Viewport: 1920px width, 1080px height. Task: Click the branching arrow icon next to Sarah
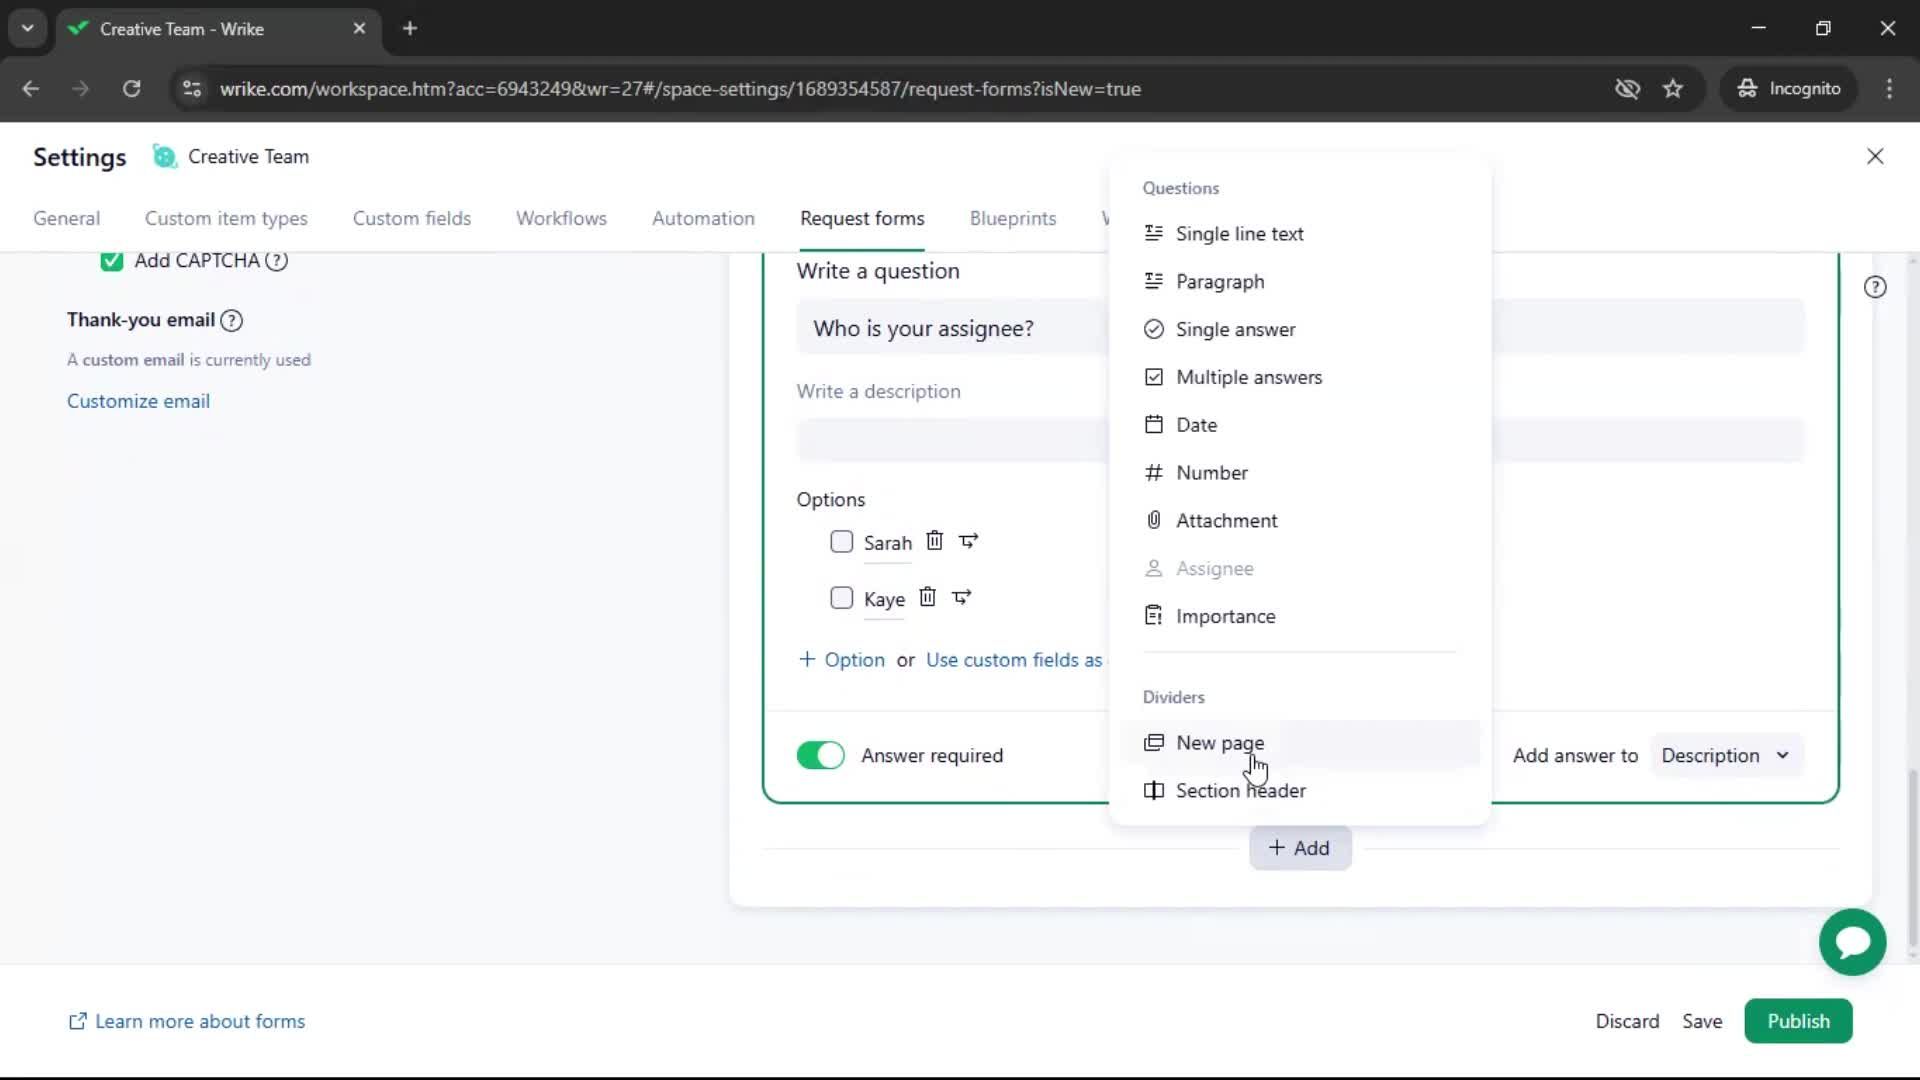(968, 541)
